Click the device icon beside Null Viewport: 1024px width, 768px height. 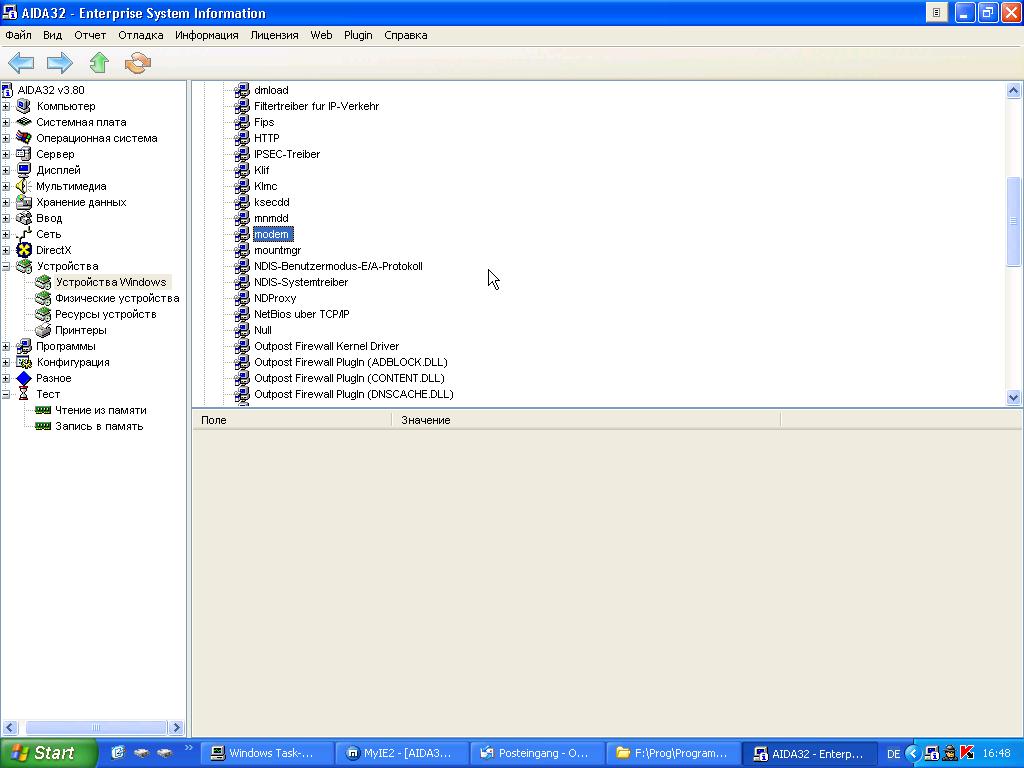[x=242, y=330]
